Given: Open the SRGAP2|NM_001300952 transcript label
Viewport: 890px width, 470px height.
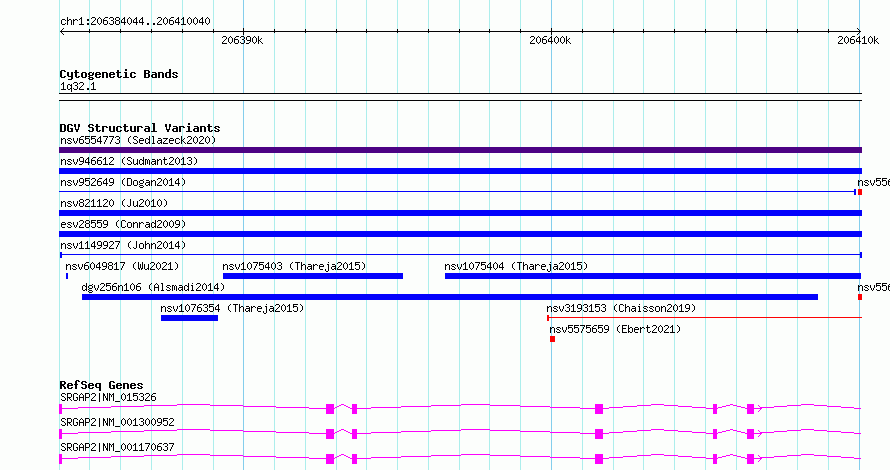Looking at the screenshot, I should click(117, 422).
